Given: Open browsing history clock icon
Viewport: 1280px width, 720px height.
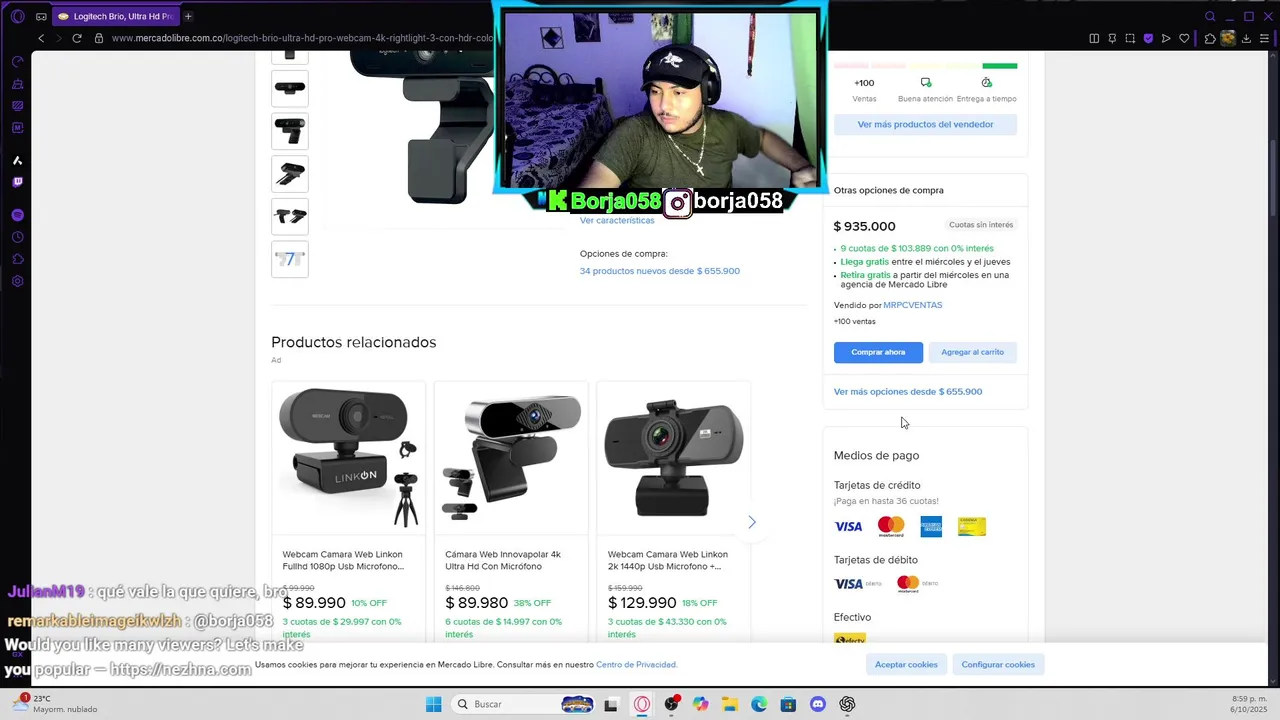Looking at the screenshot, I should (18, 237).
